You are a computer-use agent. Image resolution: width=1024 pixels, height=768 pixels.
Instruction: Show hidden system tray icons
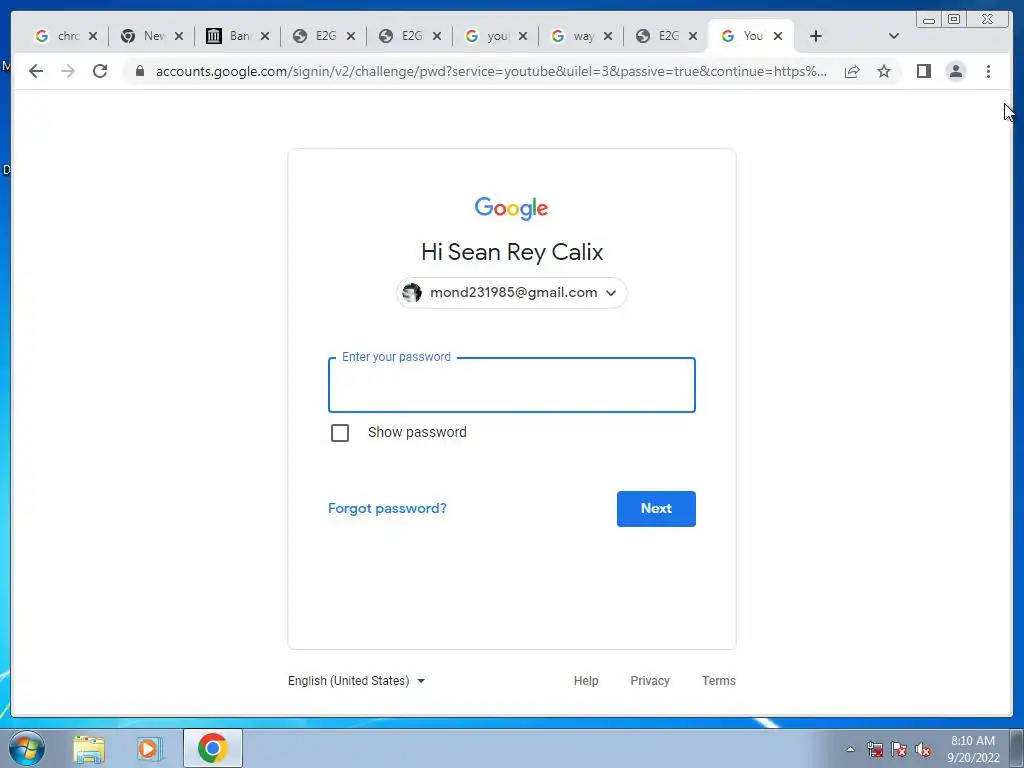point(850,749)
